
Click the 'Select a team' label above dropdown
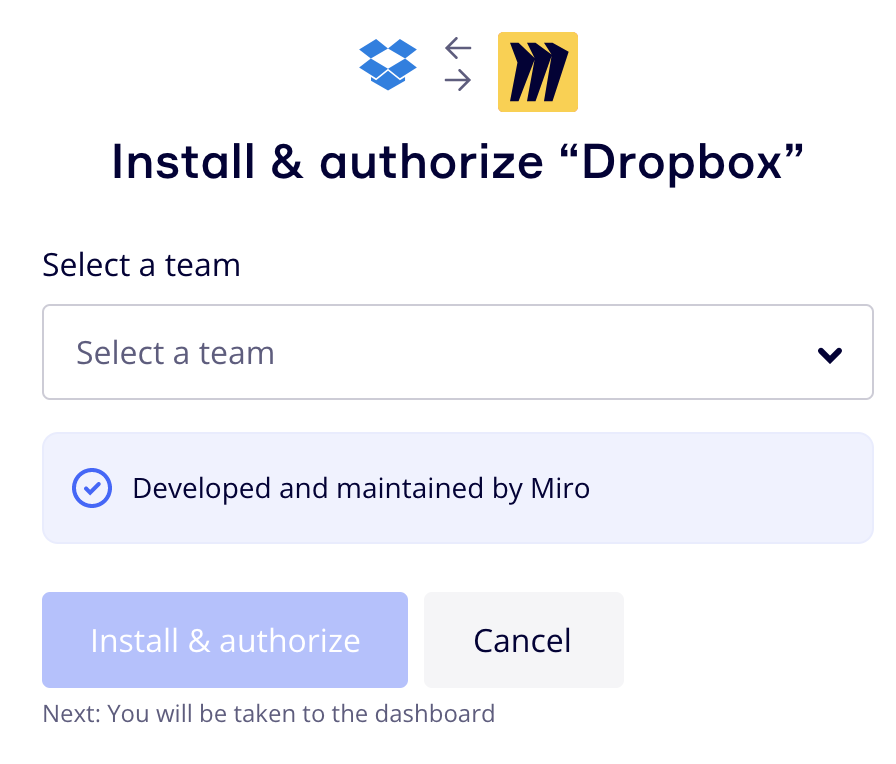pos(141,265)
